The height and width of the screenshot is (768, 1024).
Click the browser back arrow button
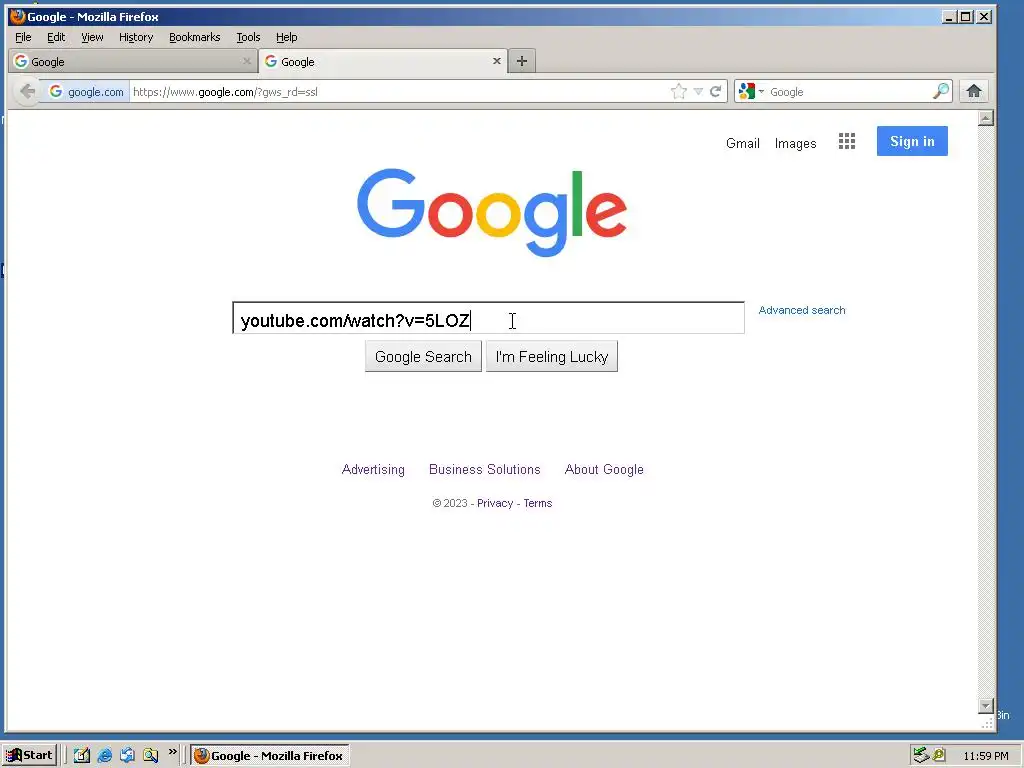point(27,91)
